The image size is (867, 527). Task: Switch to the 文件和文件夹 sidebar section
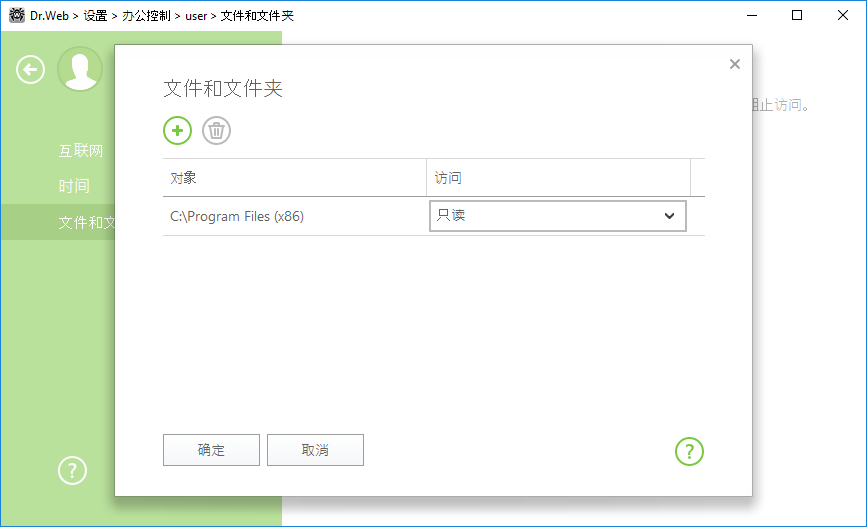[86, 222]
